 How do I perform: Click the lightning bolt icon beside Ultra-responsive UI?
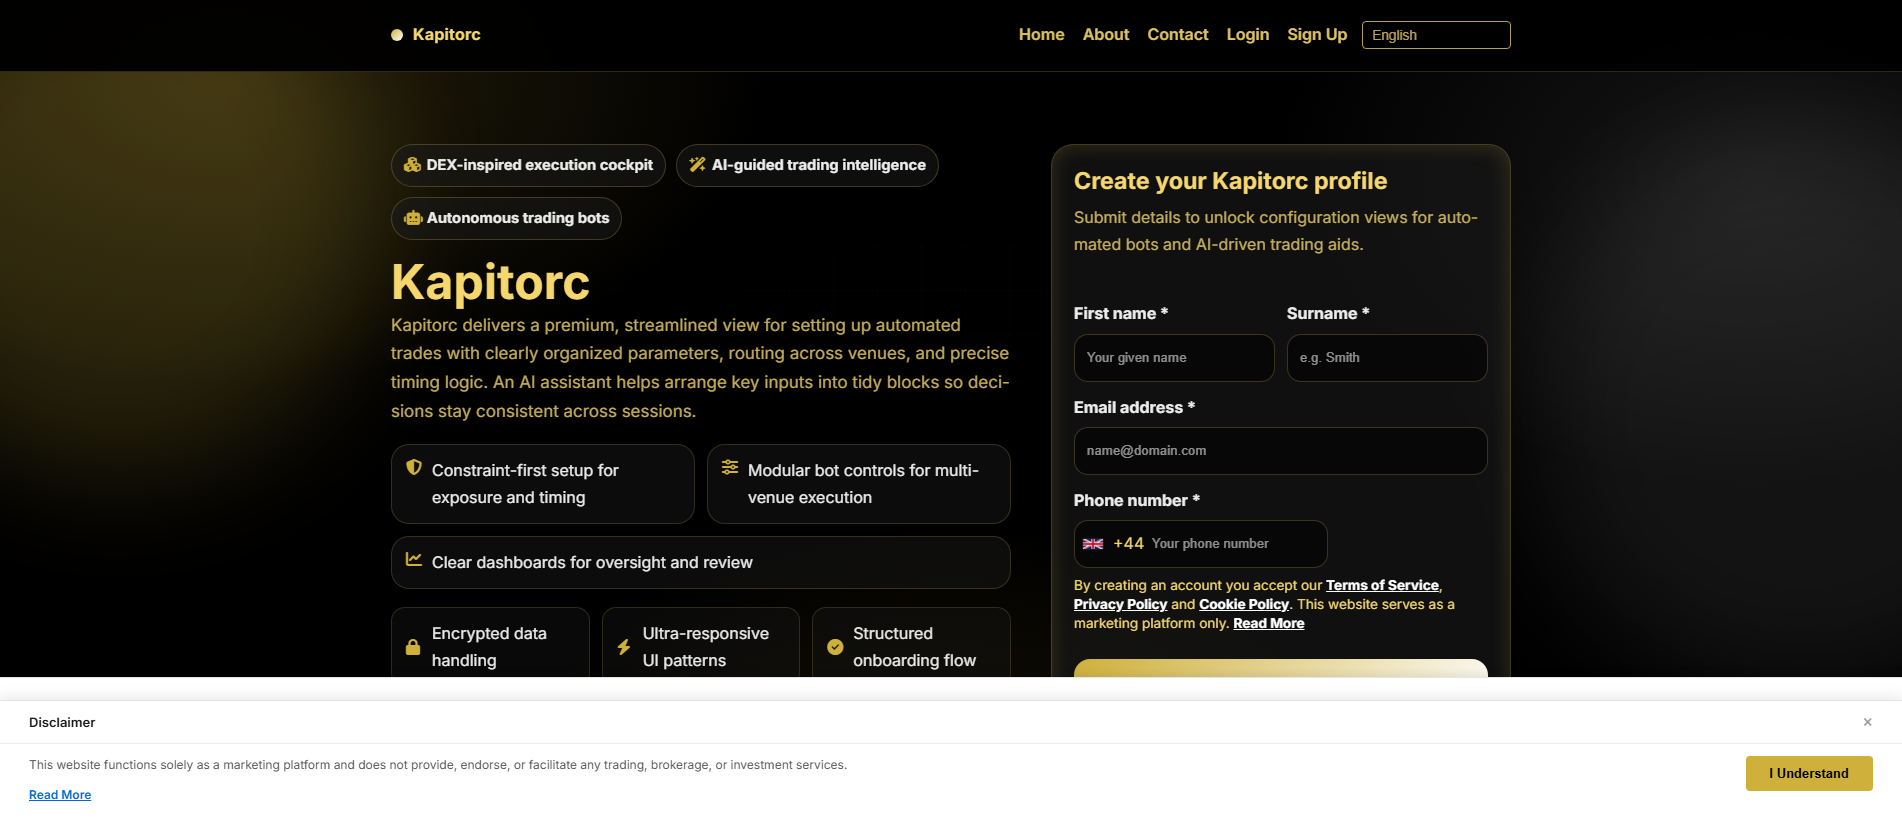pyautogui.click(x=624, y=647)
